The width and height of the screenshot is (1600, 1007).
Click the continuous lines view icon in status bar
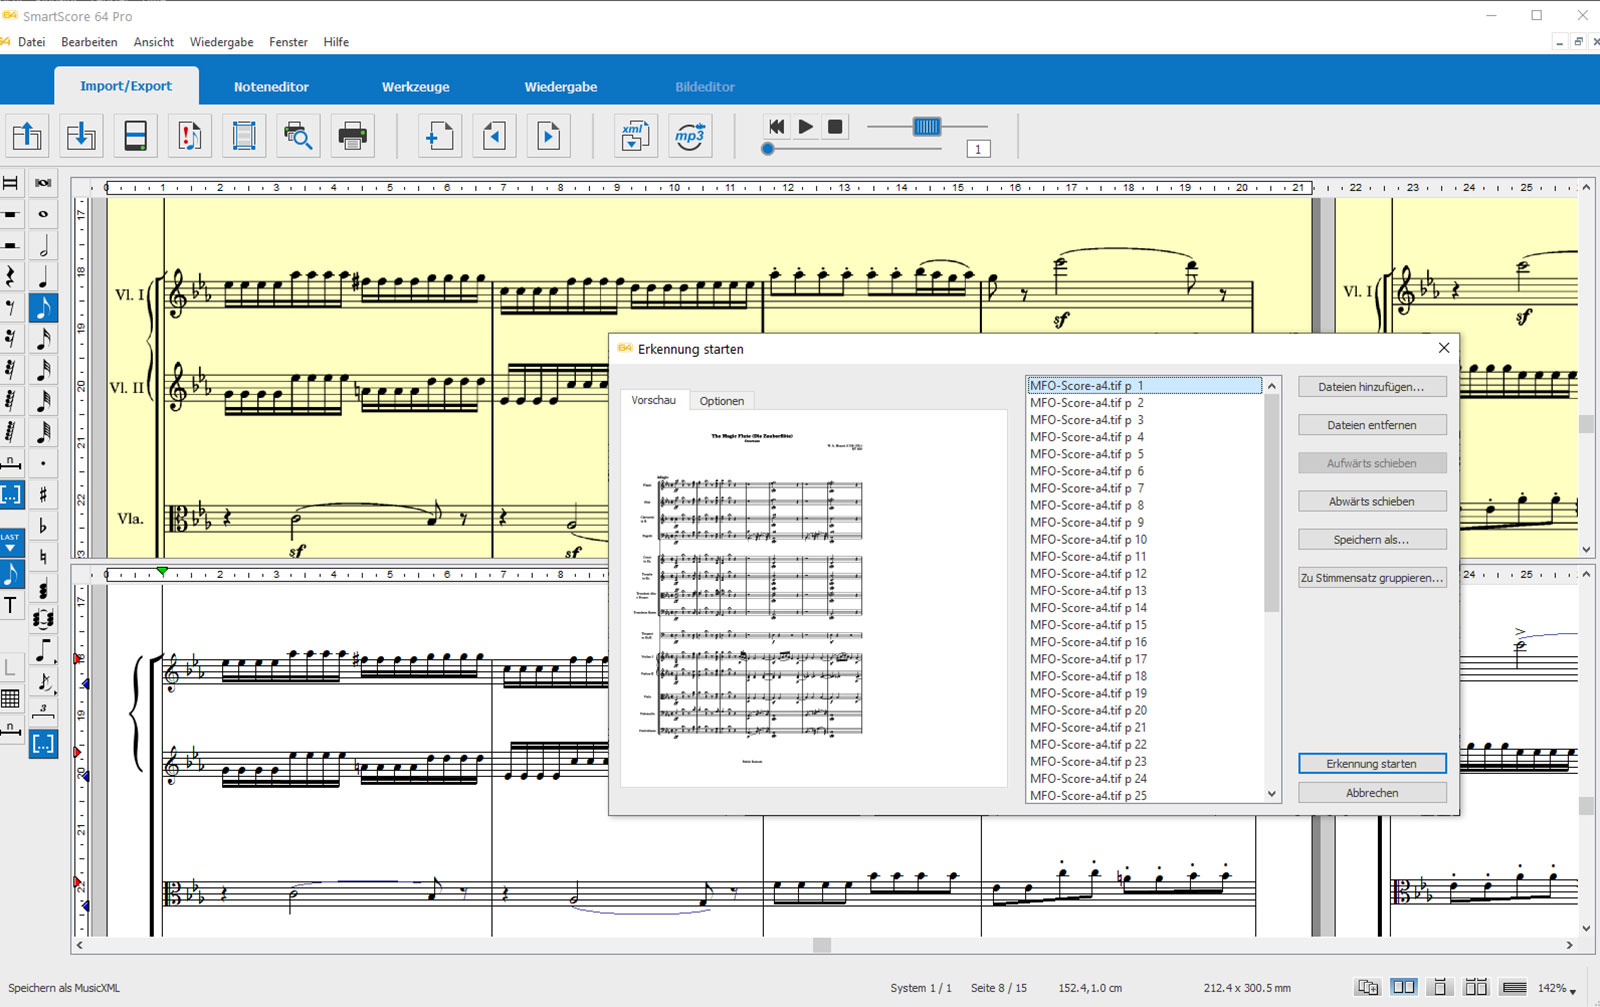coord(1514,987)
